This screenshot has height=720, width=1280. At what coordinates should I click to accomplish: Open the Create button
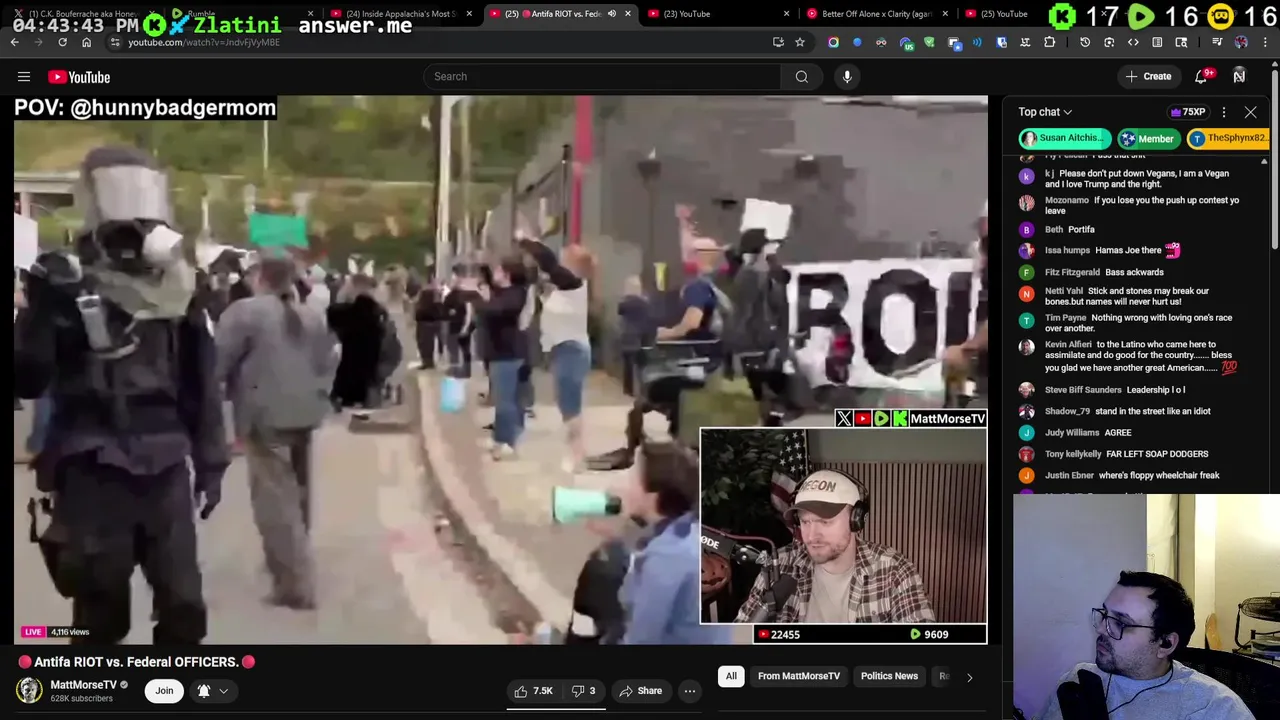[1148, 77]
